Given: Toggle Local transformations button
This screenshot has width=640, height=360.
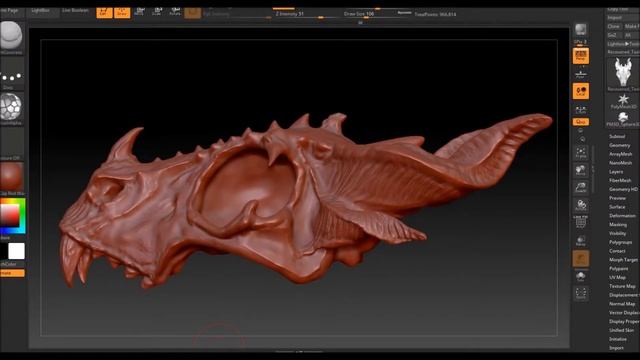Looking at the screenshot, I should point(580,91).
